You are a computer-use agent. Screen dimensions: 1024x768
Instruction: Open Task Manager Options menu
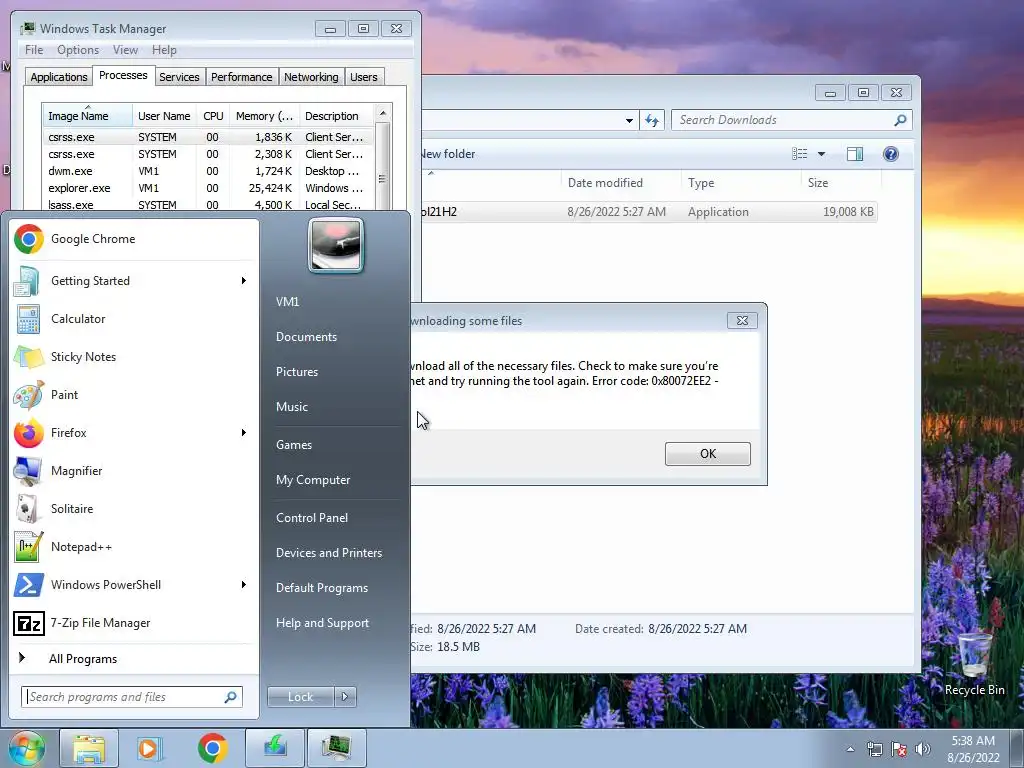click(78, 50)
